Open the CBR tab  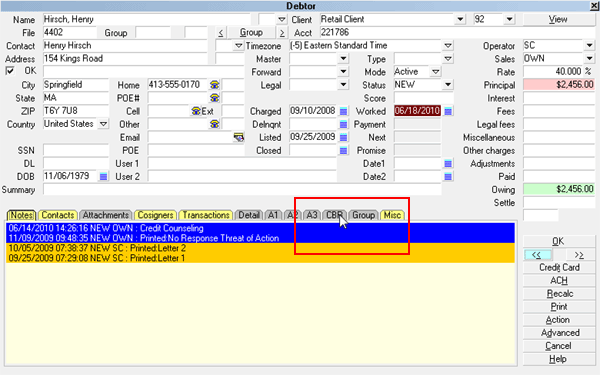334,215
